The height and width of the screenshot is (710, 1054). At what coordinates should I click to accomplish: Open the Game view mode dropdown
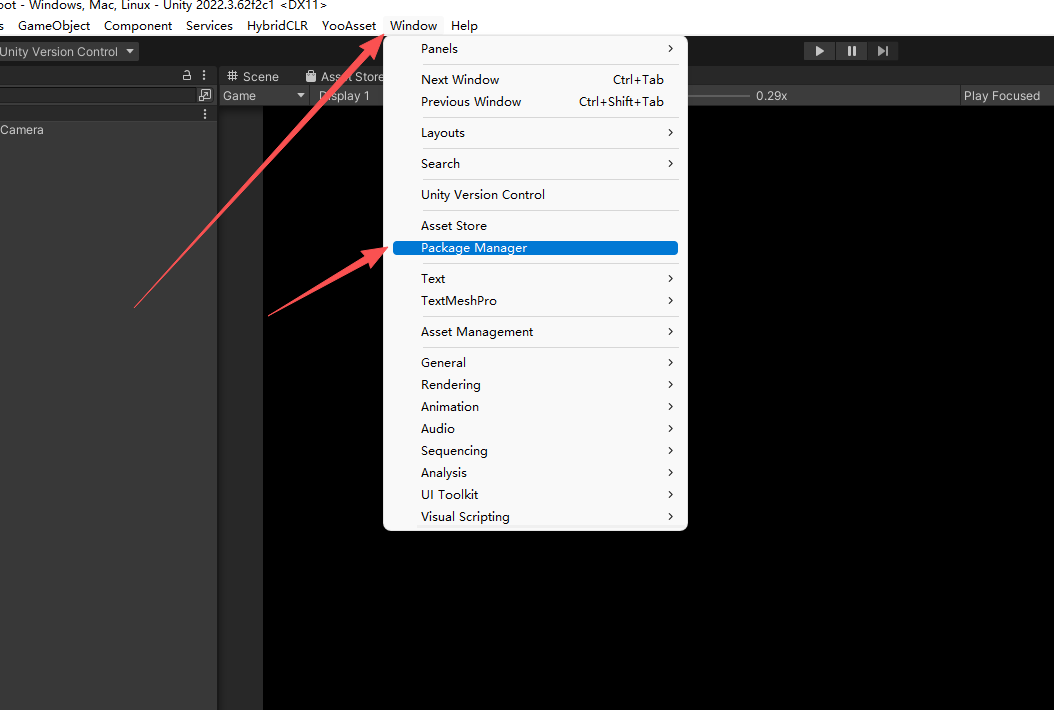click(264, 95)
